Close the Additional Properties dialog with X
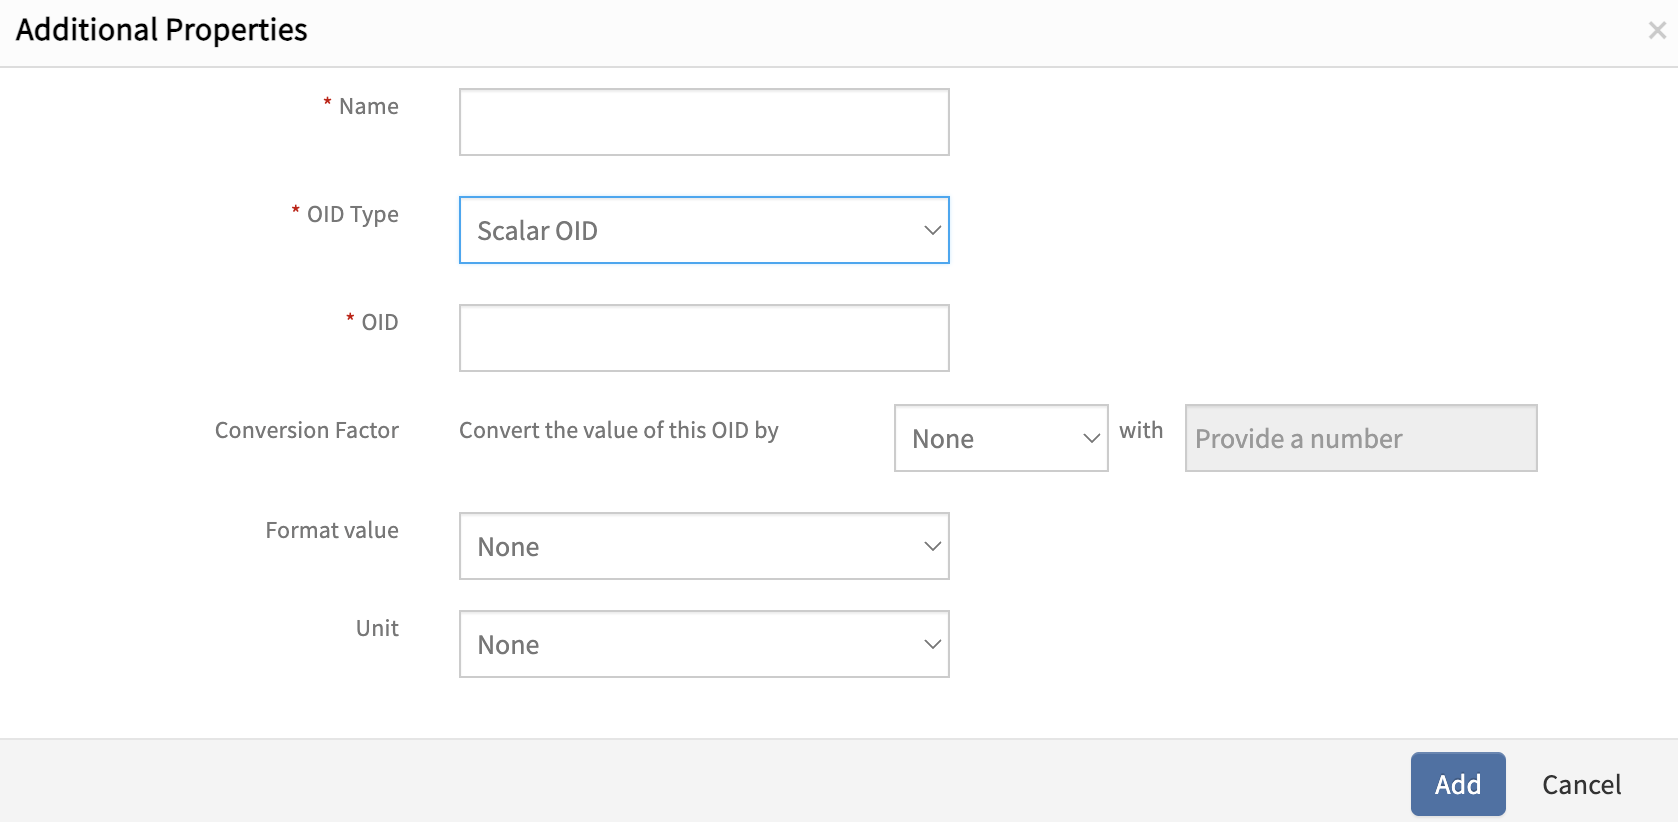The image size is (1678, 822). [1657, 31]
